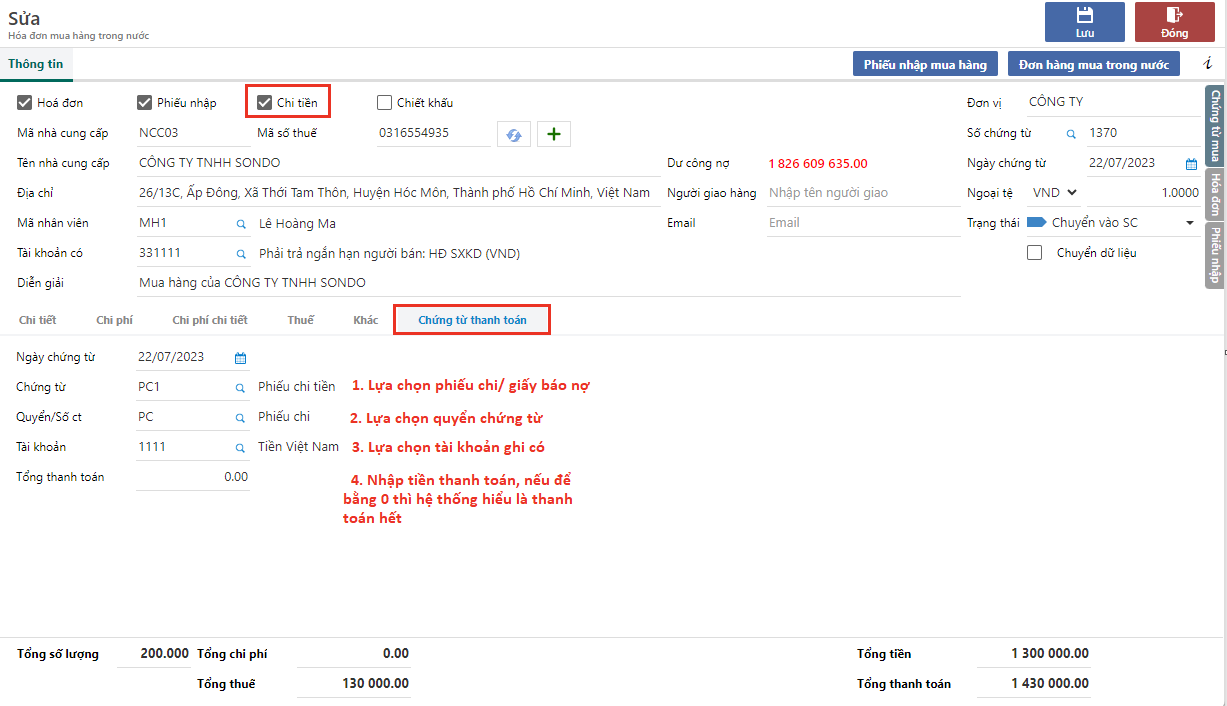Click search icon in Tài khoản có field
This screenshot has width=1227, height=706.
(240, 254)
